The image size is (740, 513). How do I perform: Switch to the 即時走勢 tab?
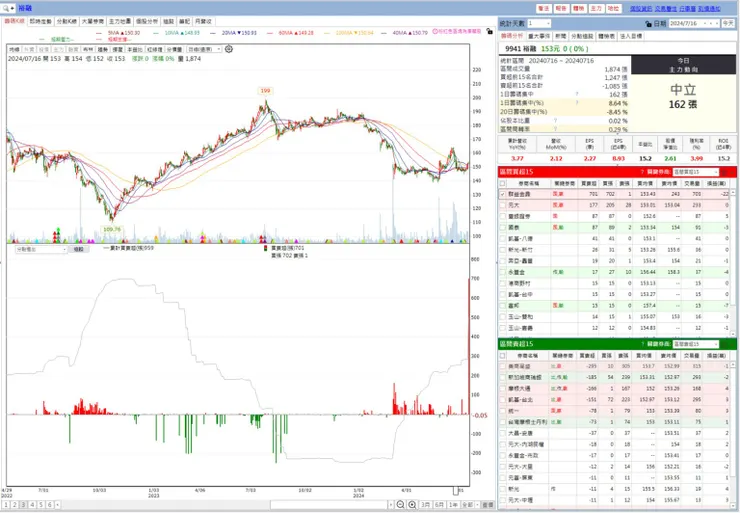(x=41, y=22)
